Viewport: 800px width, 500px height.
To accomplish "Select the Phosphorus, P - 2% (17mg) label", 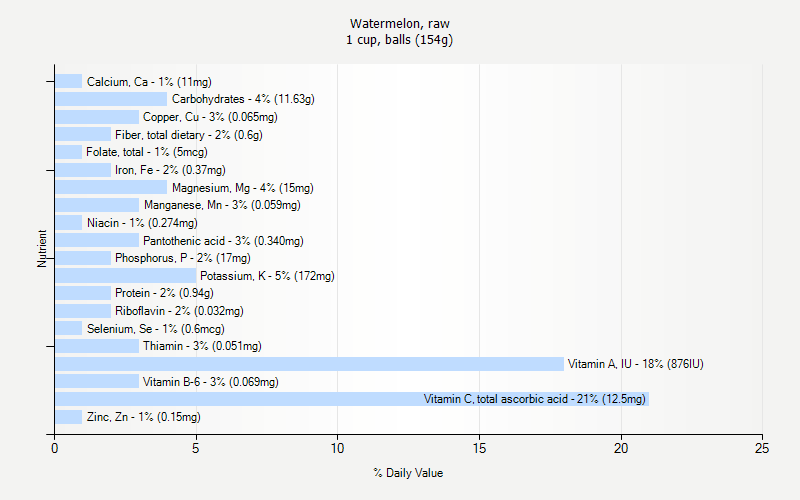I will pyautogui.click(x=183, y=258).
